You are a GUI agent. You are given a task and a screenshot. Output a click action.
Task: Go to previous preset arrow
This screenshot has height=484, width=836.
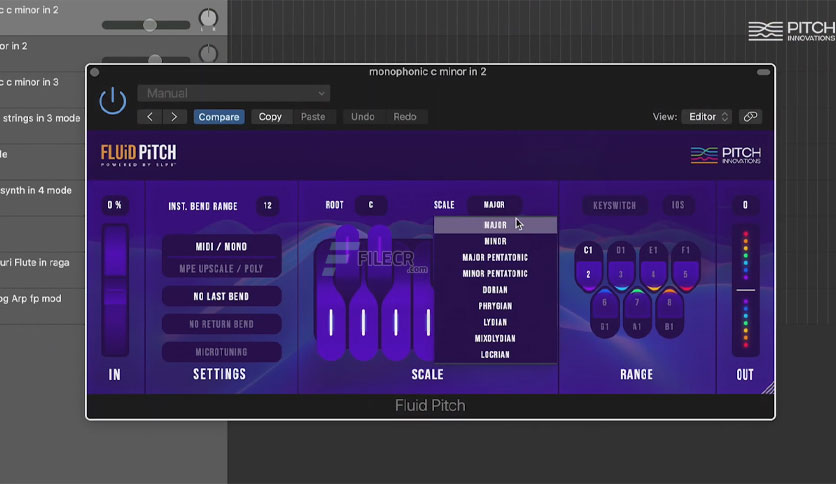pyautogui.click(x=150, y=117)
